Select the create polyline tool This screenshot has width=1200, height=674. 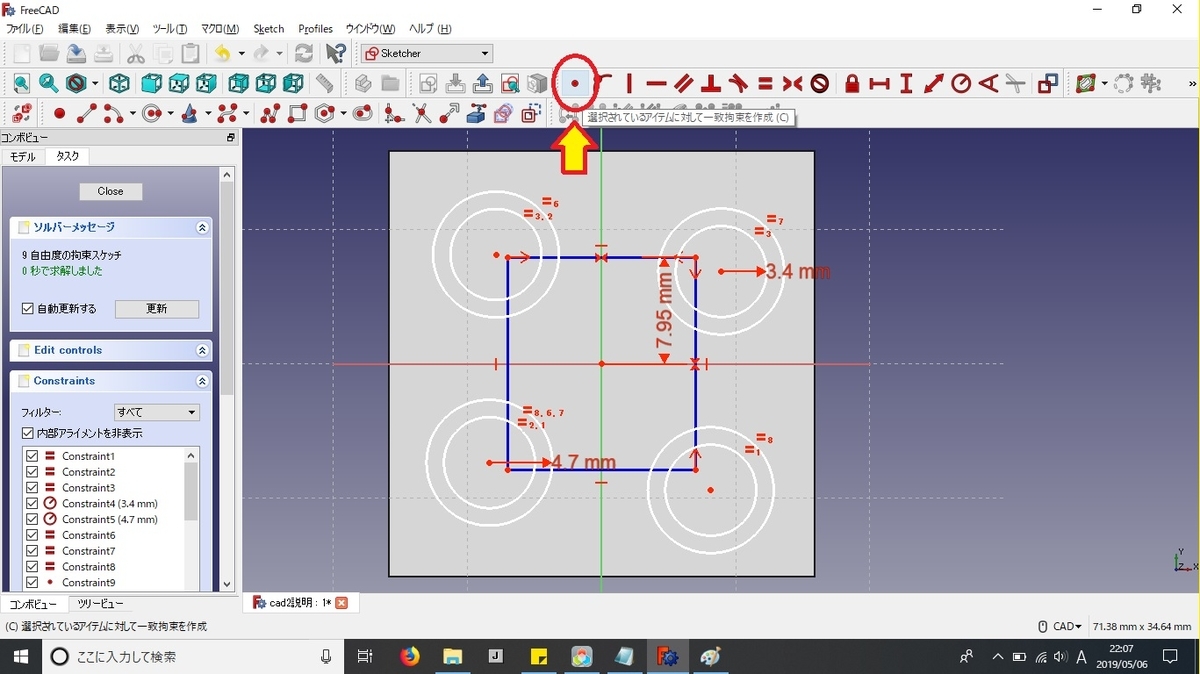coord(270,113)
